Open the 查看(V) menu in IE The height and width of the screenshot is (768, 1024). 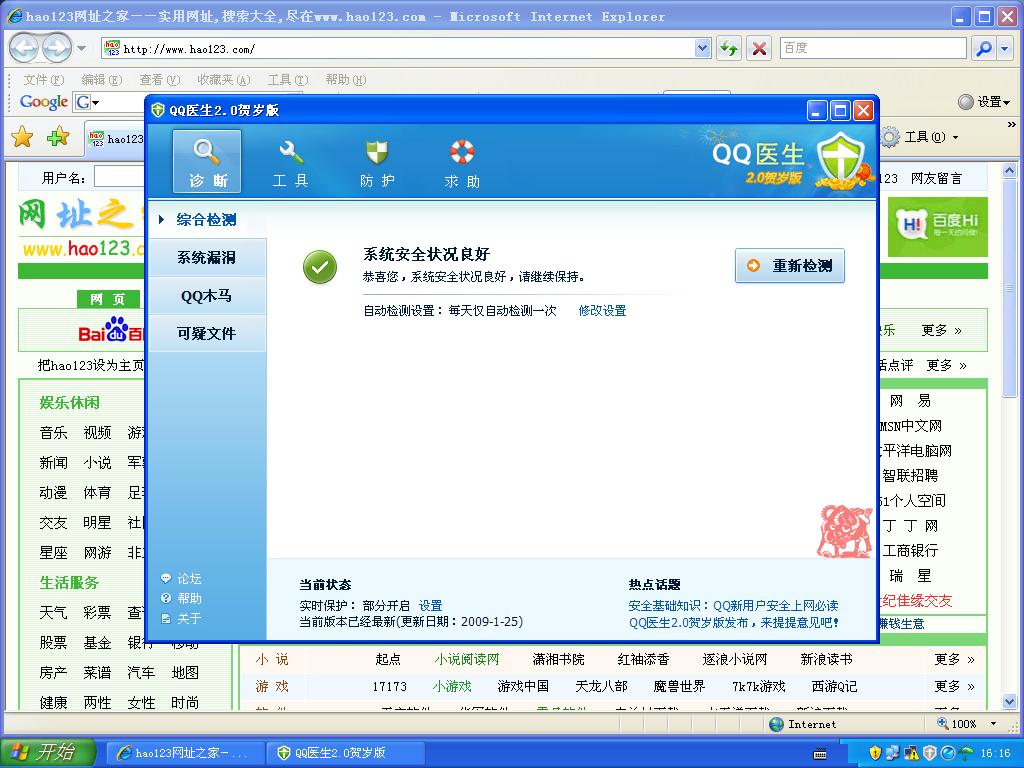tap(159, 80)
